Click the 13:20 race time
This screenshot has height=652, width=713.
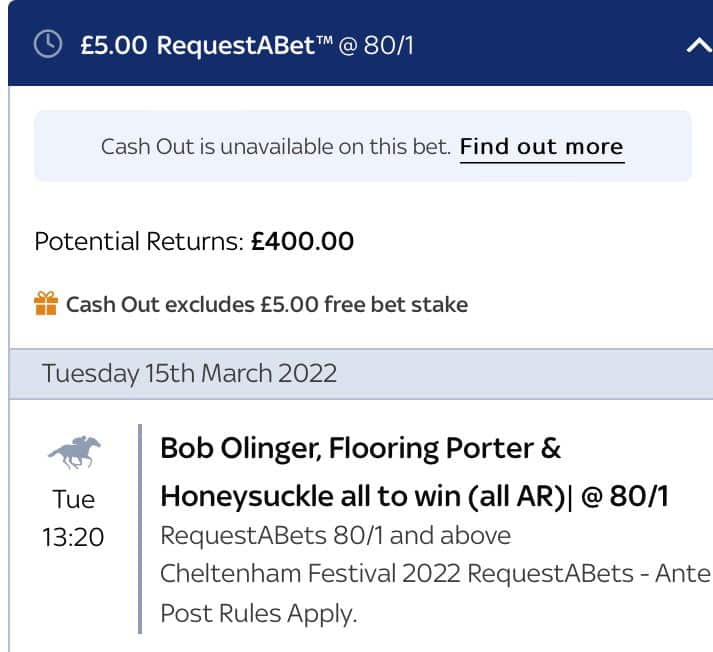73,537
